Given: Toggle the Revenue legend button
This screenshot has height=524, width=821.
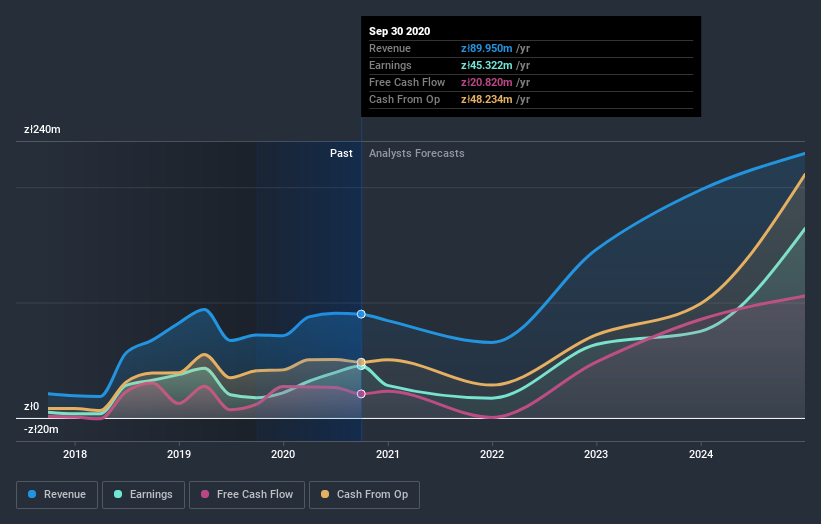Looking at the screenshot, I should pos(57,495).
